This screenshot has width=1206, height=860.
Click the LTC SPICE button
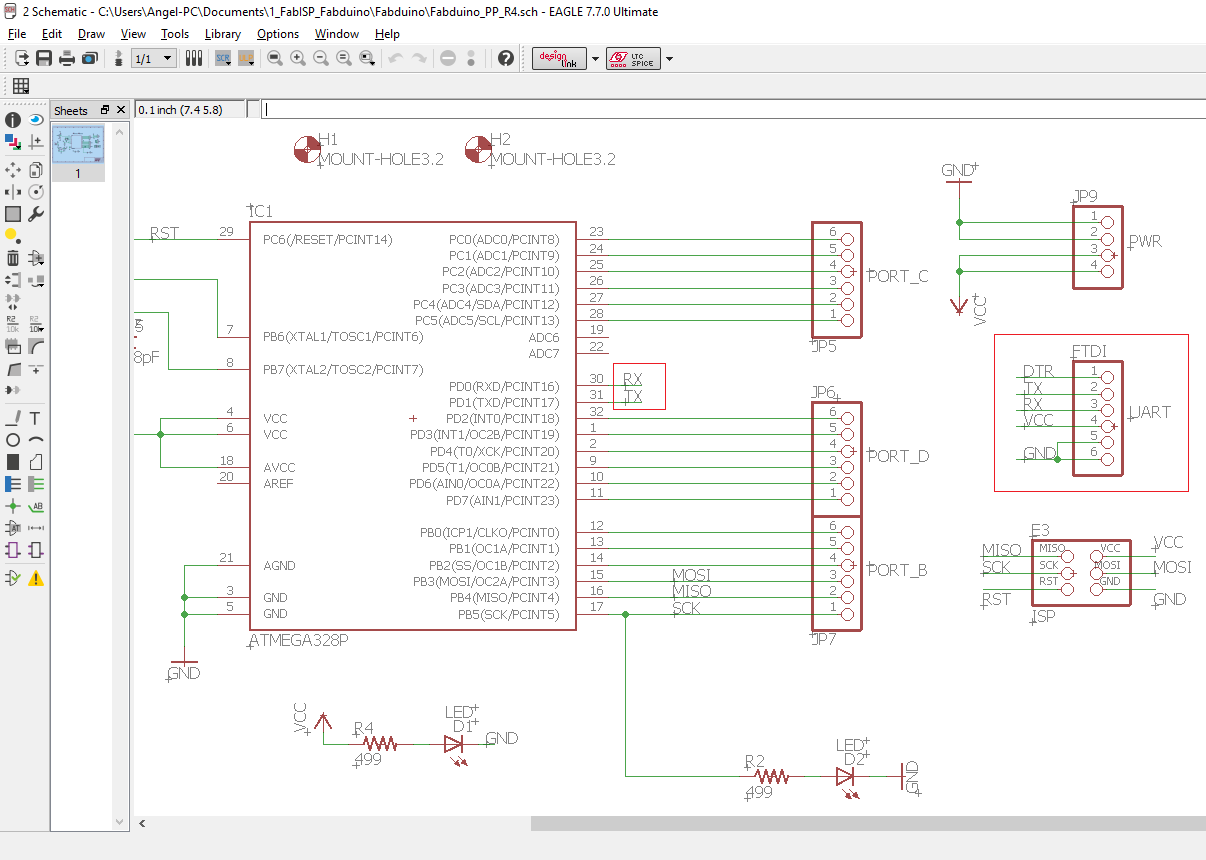[634, 59]
